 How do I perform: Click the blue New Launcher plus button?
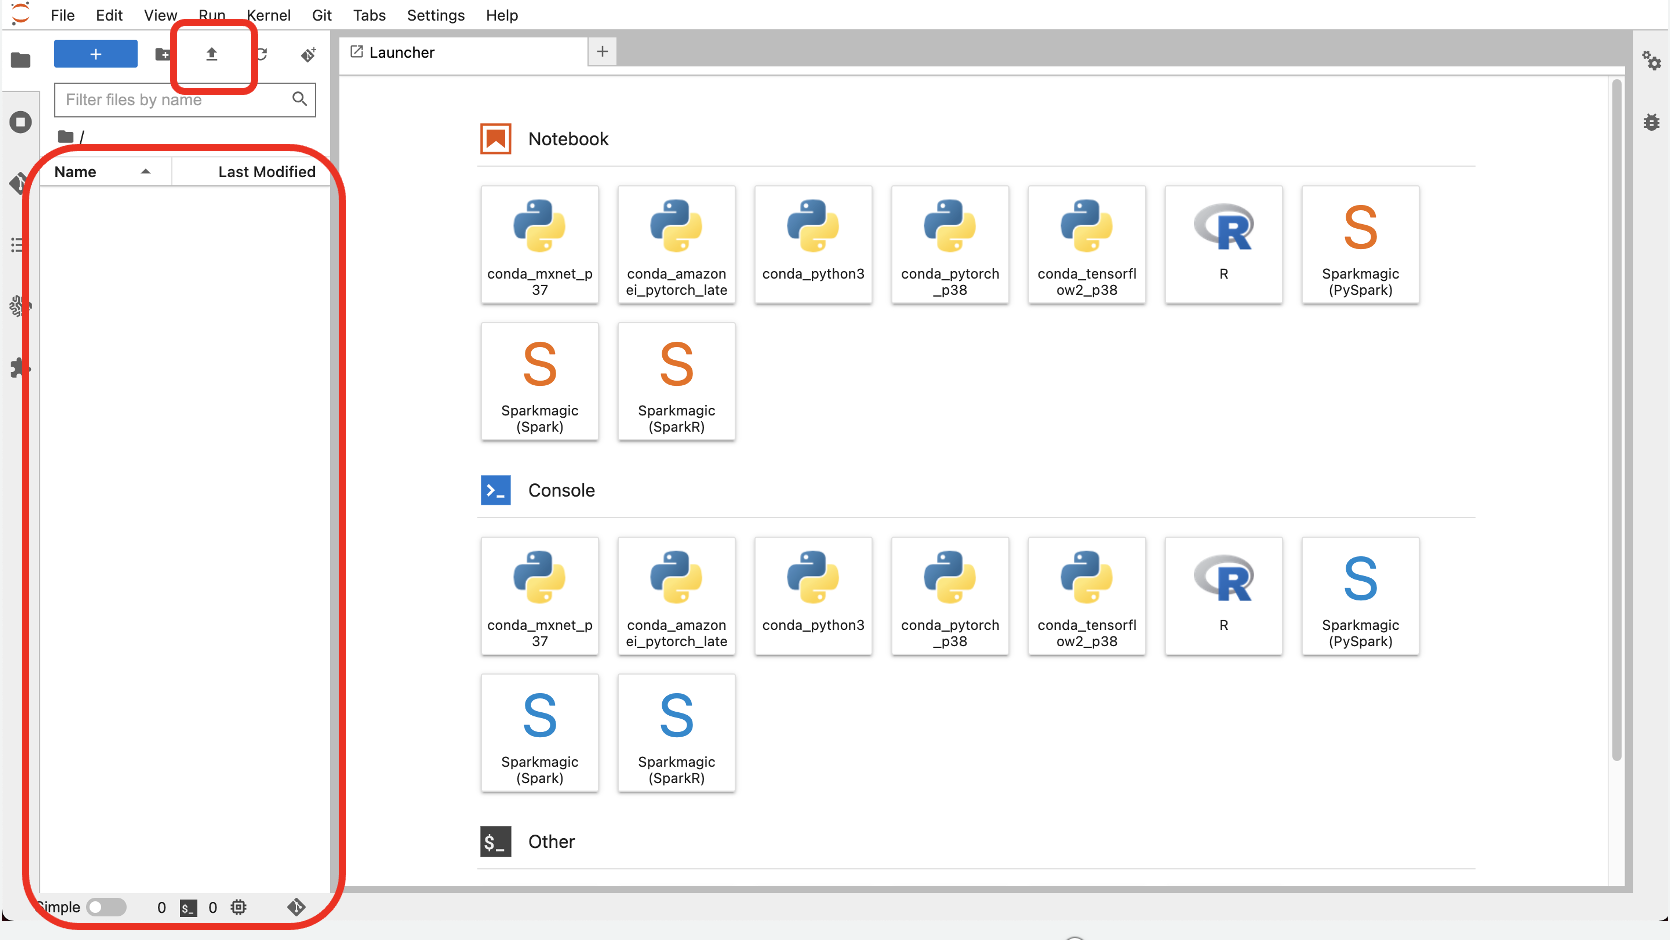96,54
